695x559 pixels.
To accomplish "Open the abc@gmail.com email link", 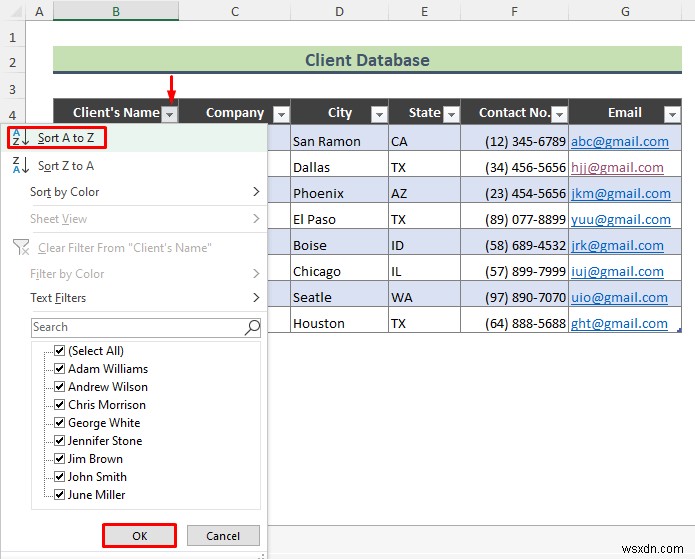I will click(619, 141).
